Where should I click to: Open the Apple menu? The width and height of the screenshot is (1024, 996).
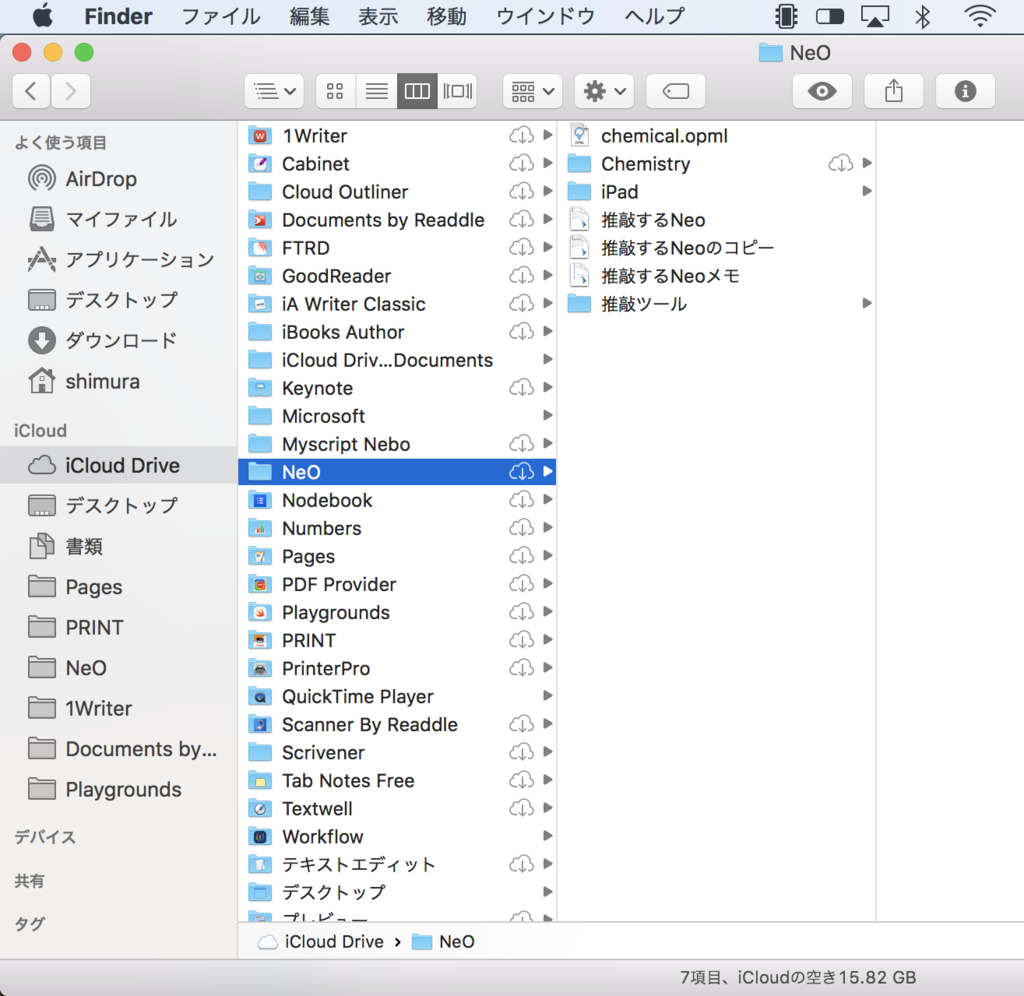[x=43, y=16]
